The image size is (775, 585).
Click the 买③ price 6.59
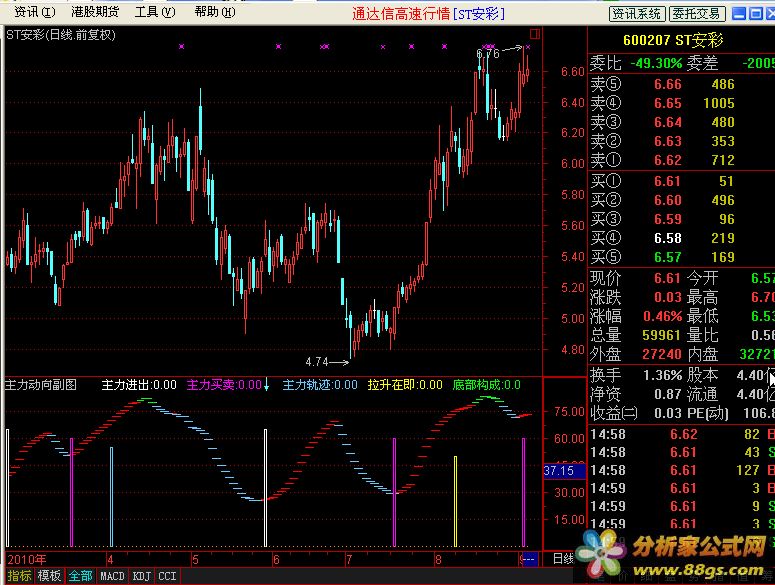(668, 219)
